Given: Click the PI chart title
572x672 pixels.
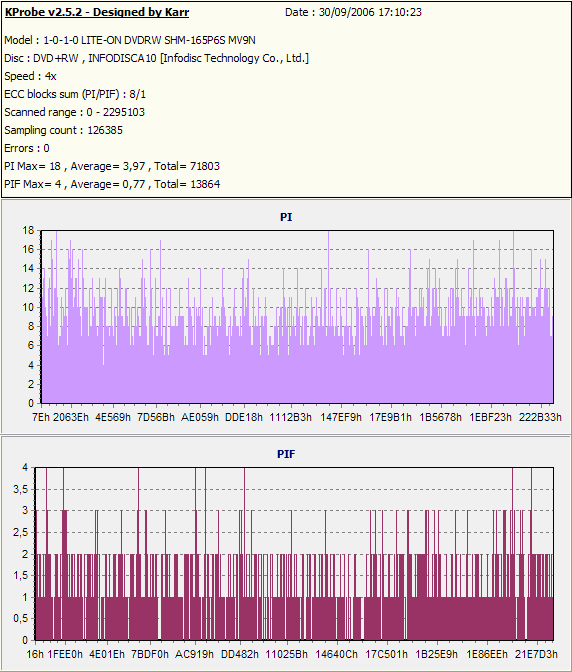Looking at the screenshot, I should [x=286, y=217].
